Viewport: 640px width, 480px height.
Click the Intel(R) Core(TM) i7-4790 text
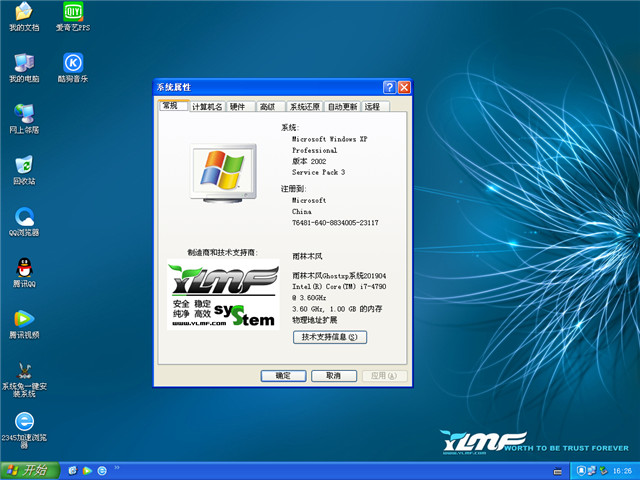pyautogui.click(x=339, y=287)
